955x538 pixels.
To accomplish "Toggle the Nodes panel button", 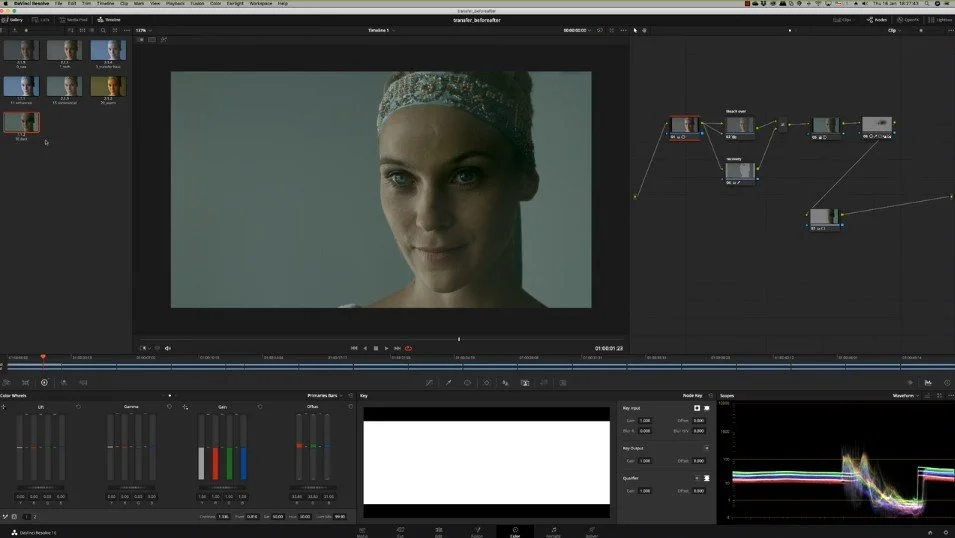I will click(876, 19).
